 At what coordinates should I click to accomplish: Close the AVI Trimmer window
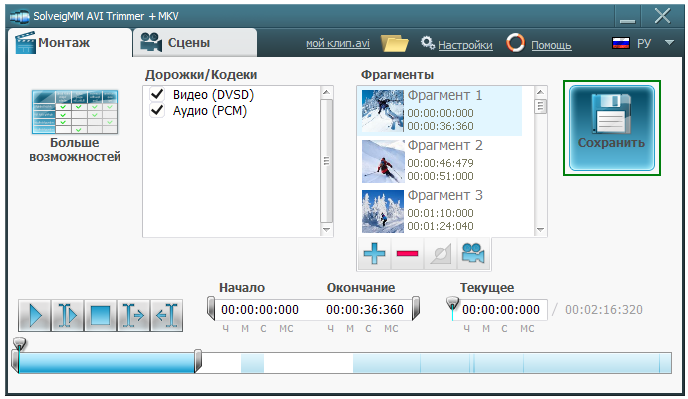click(x=662, y=16)
